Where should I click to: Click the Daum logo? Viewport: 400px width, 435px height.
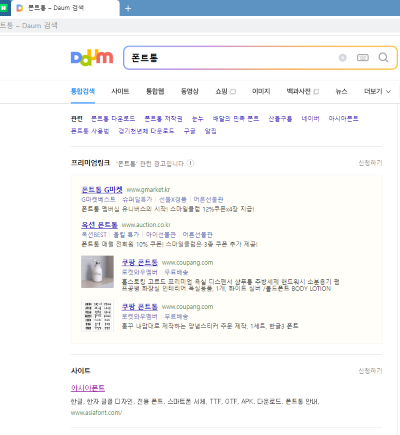coord(92,57)
